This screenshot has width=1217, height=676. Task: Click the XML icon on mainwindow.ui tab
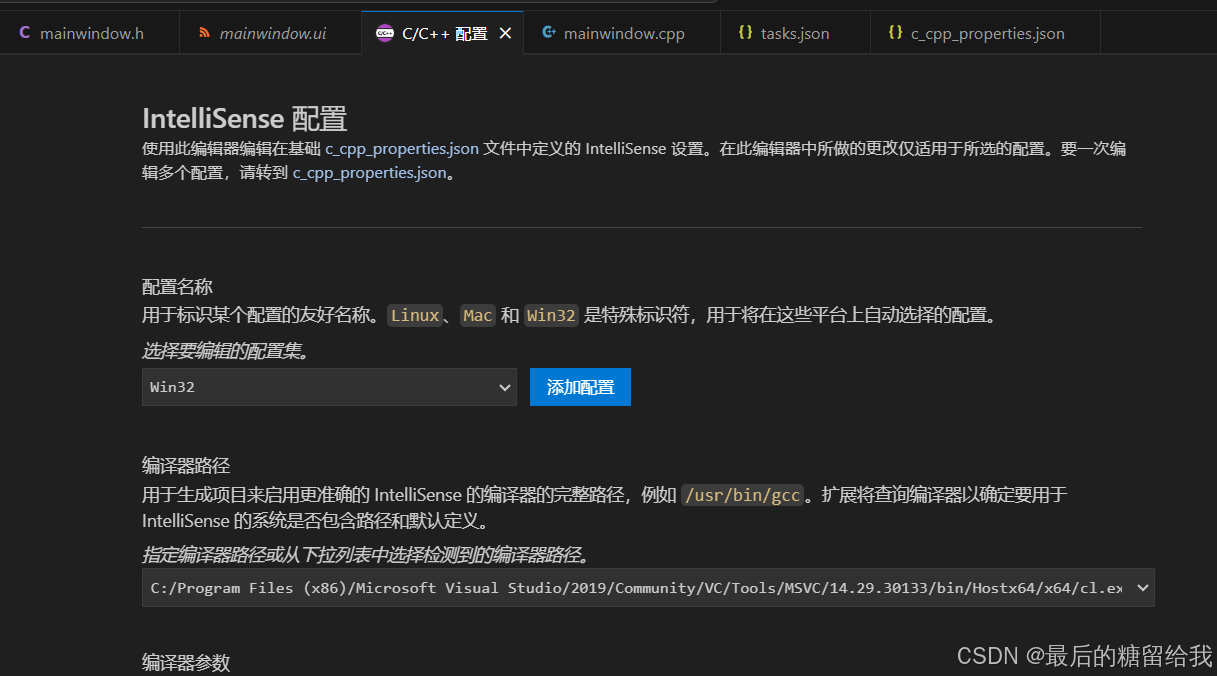(x=204, y=33)
